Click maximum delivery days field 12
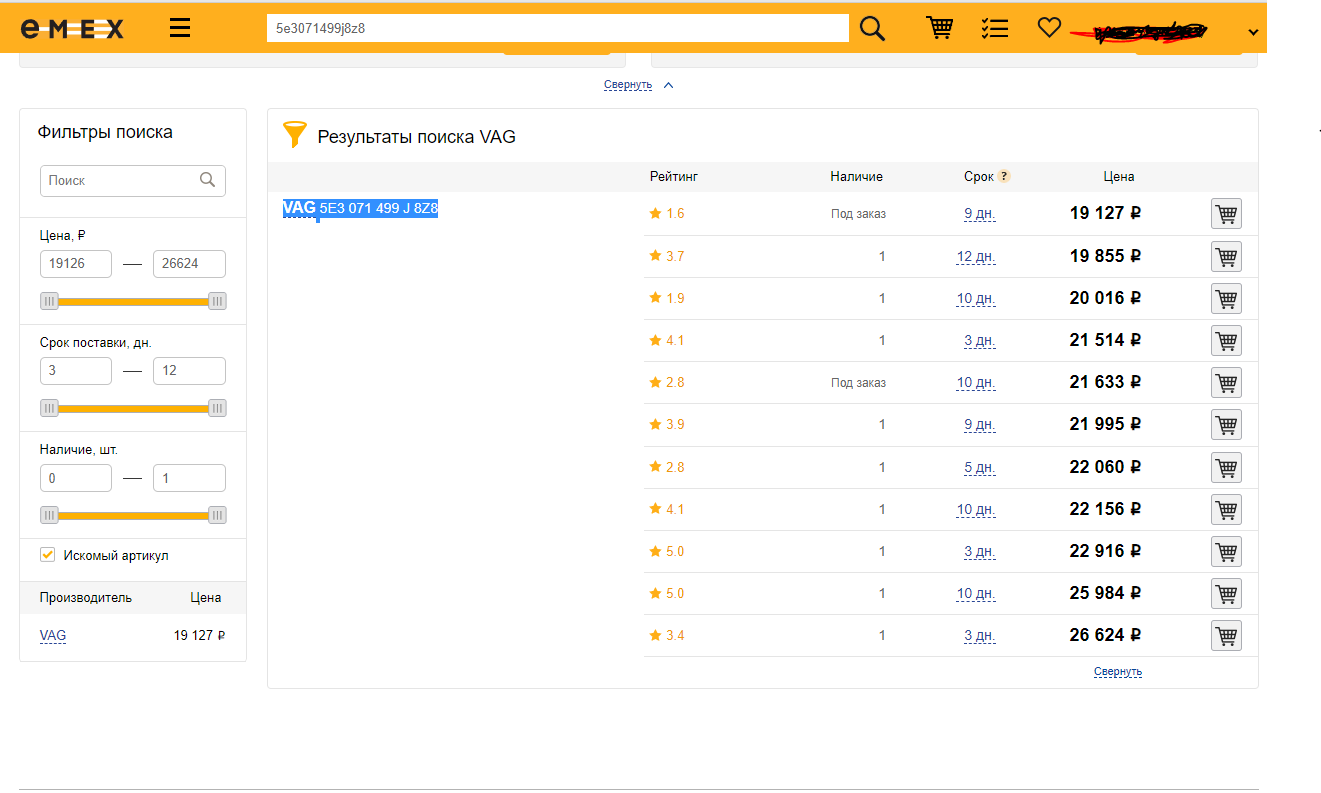The height and width of the screenshot is (793, 1321). (x=189, y=371)
